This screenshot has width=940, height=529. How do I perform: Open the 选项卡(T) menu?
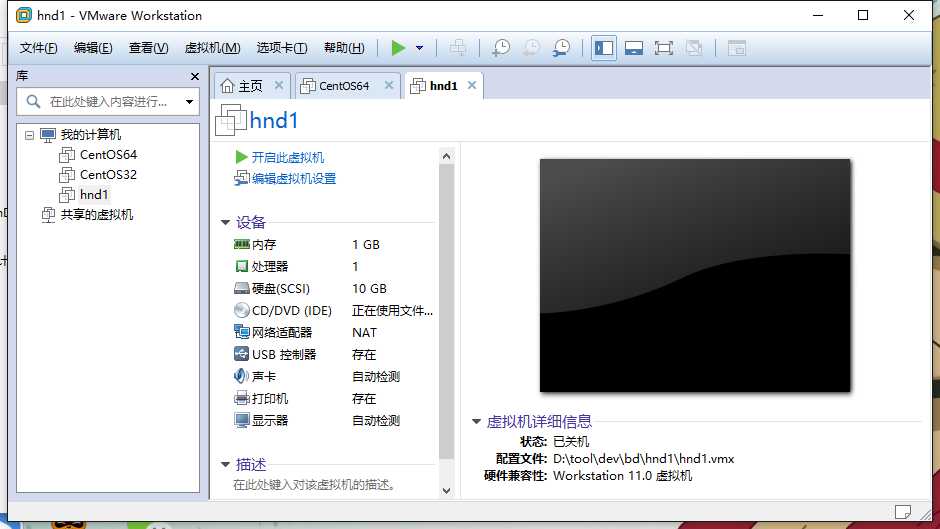282,48
